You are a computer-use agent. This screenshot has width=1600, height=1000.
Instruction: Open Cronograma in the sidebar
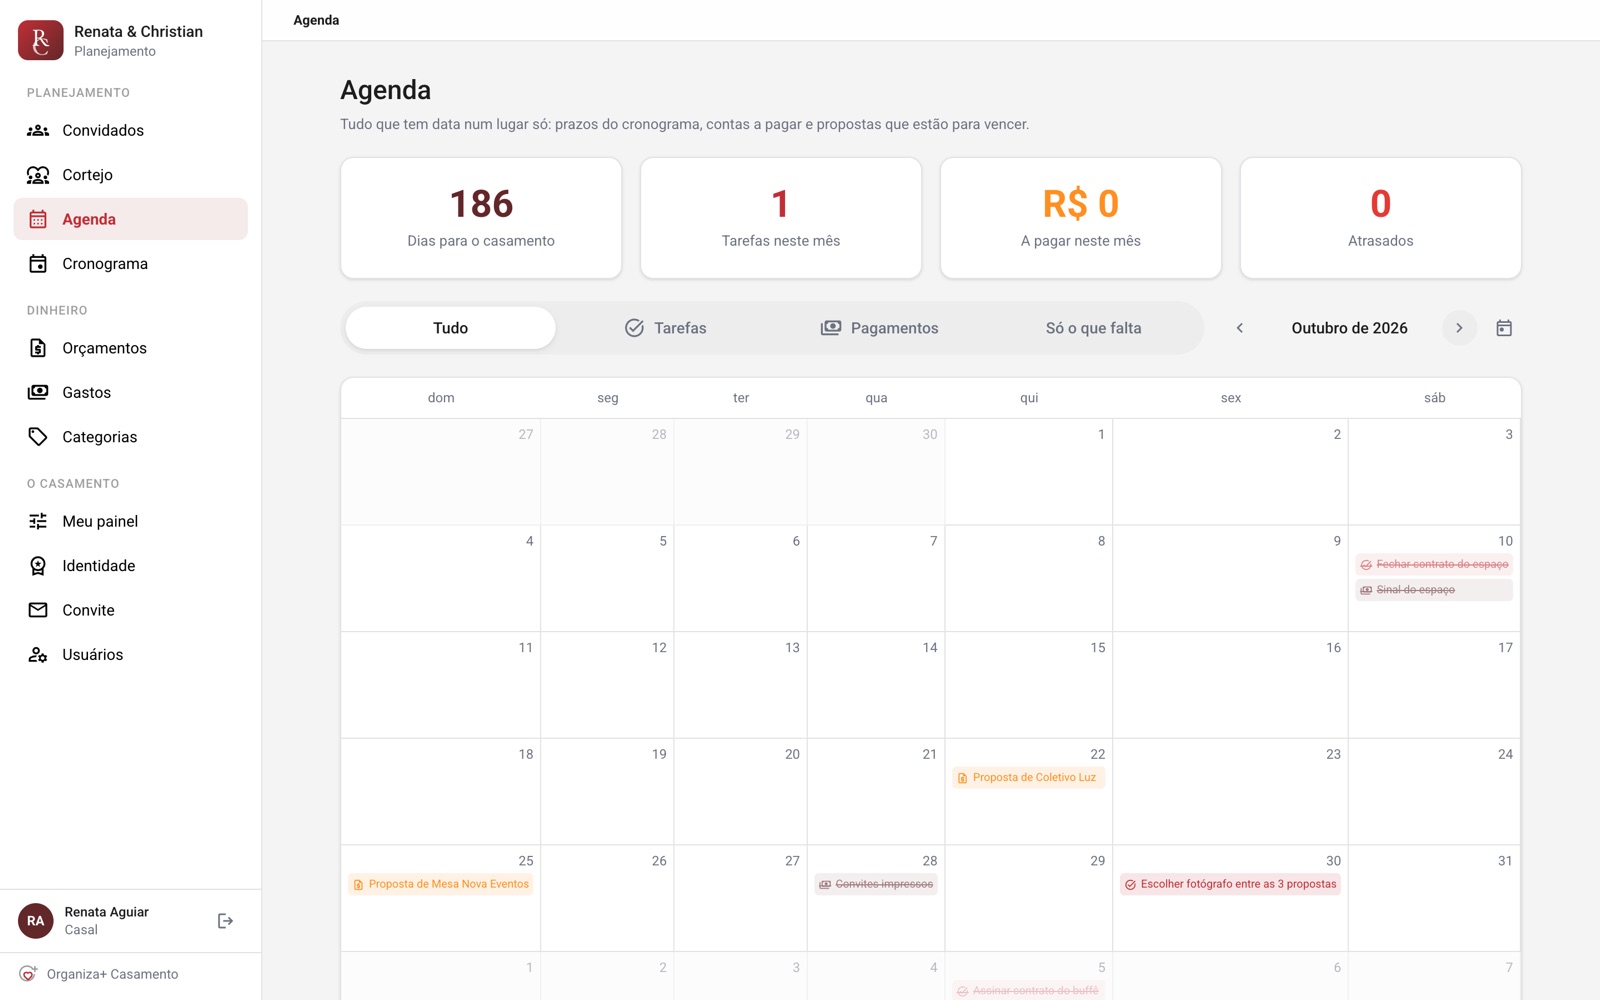click(131, 264)
